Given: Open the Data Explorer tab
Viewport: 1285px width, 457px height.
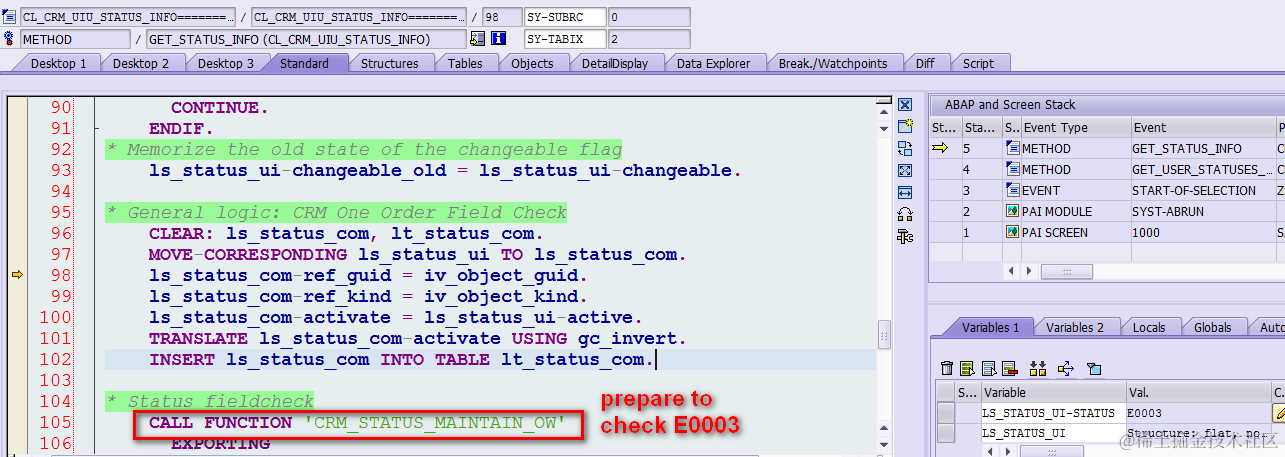Looking at the screenshot, I should (713, 63).
